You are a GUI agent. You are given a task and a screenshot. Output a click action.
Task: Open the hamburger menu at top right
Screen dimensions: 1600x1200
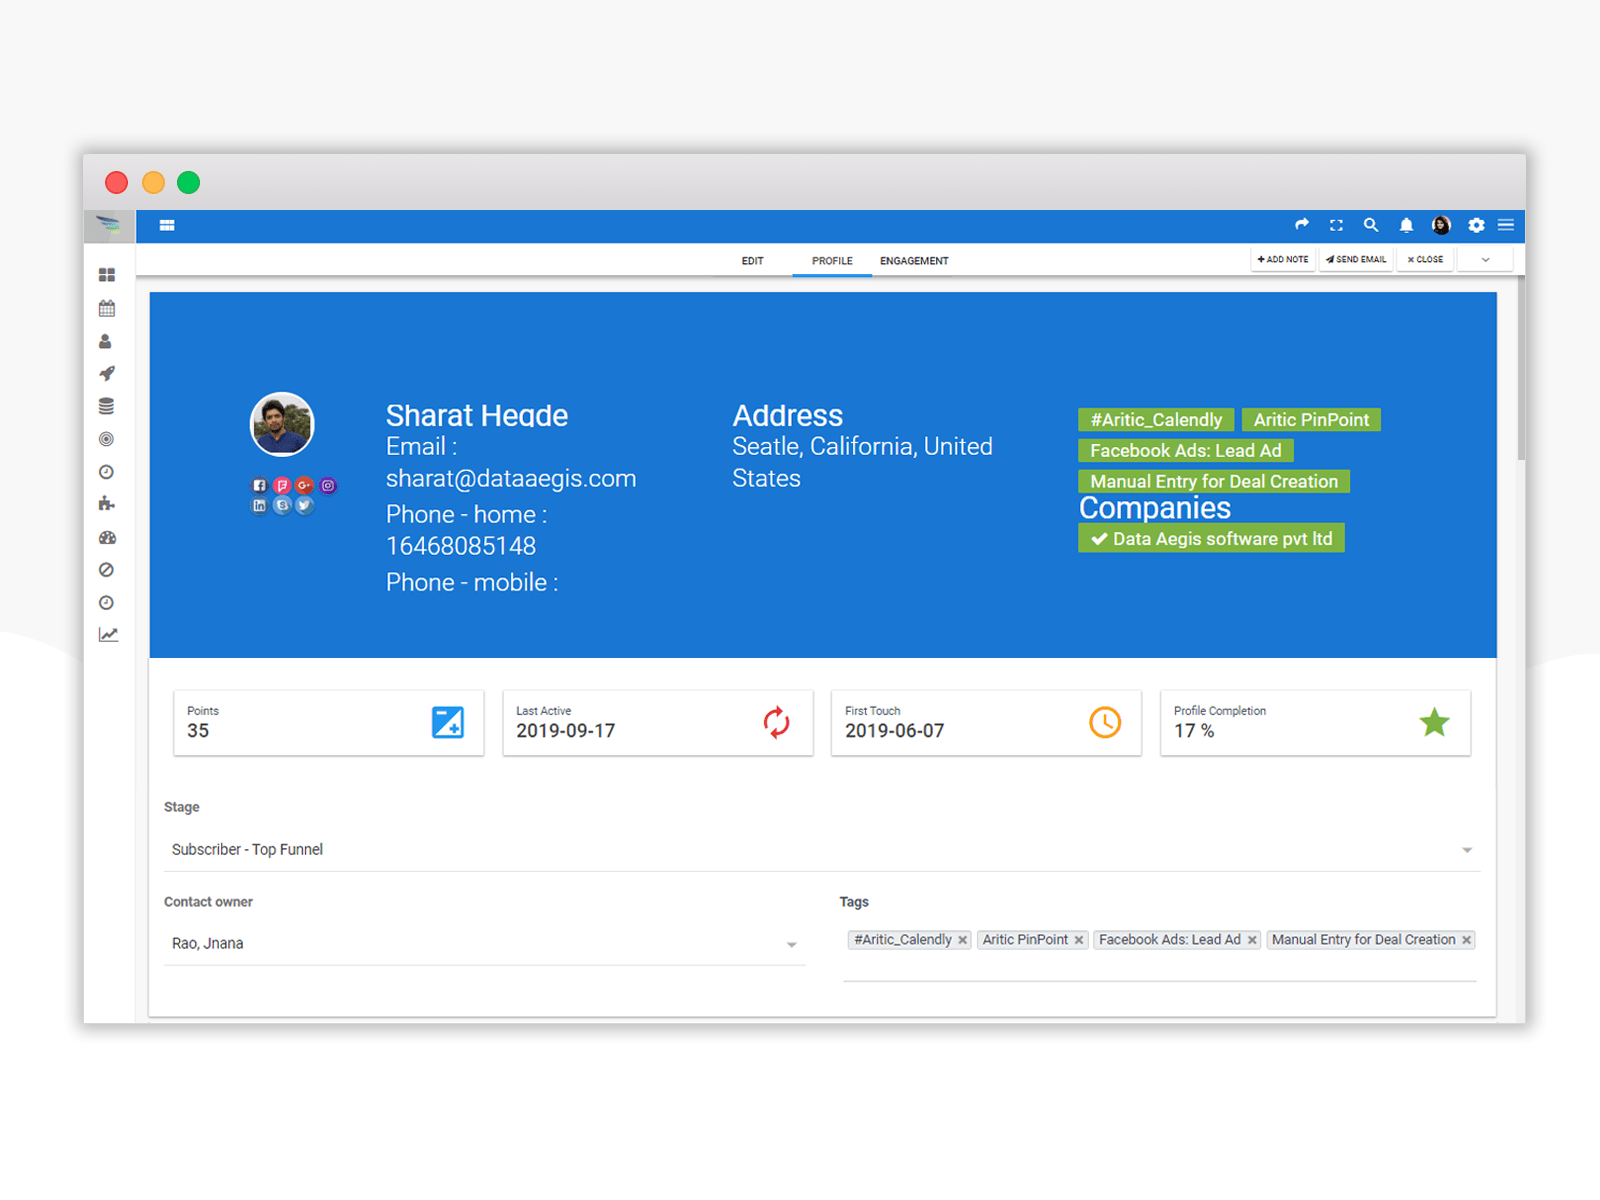(1506, 225)
